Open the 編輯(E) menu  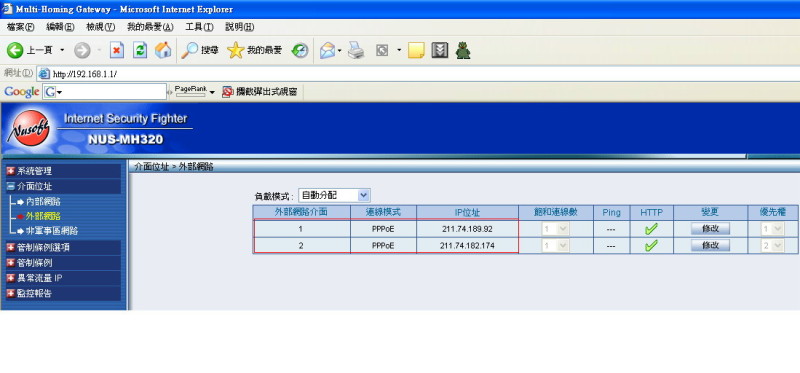coord(60,27)
